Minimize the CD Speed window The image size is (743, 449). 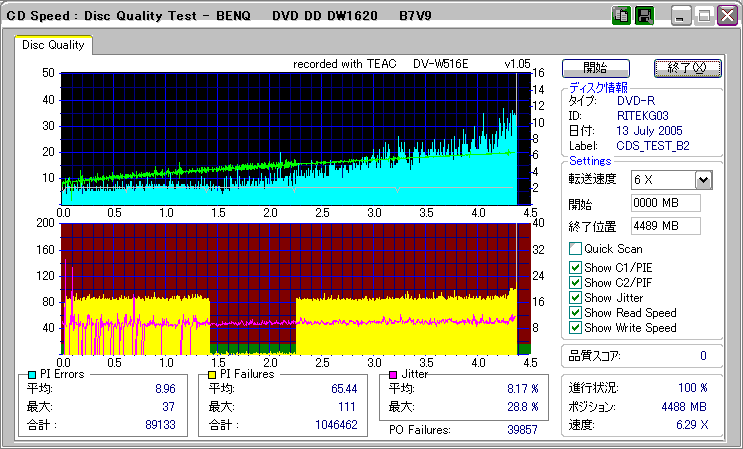681,16
